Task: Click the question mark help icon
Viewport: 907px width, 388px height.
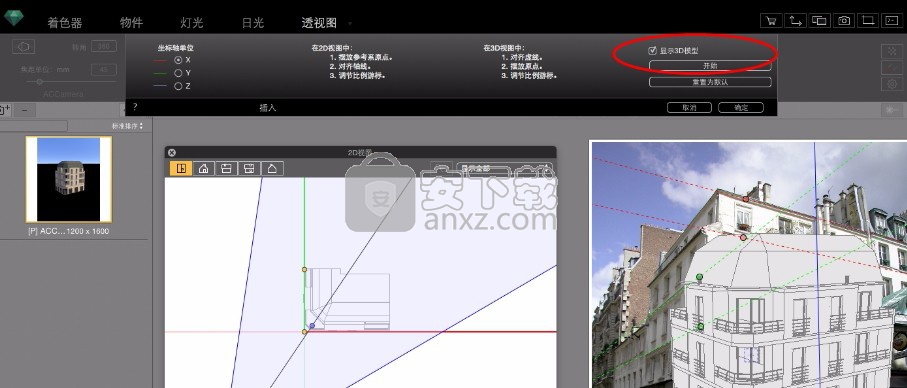Action: [135, 107]
